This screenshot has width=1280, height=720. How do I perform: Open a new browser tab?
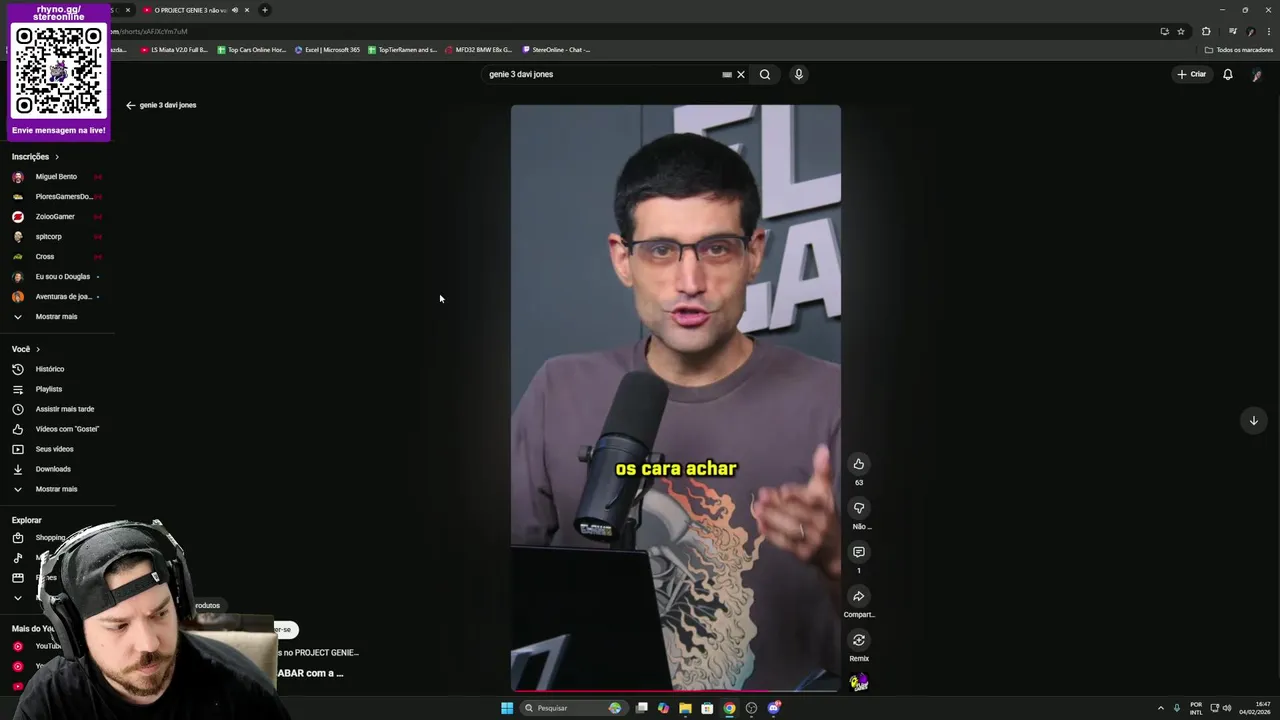coord(265,10)
